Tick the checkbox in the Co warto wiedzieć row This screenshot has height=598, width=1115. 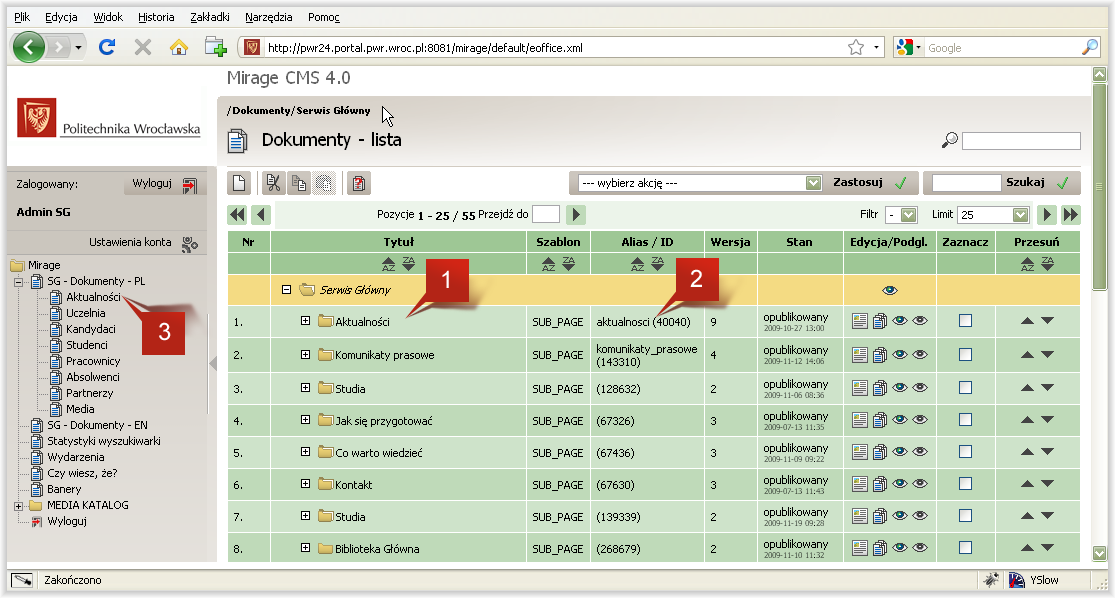tap(965, 452)
